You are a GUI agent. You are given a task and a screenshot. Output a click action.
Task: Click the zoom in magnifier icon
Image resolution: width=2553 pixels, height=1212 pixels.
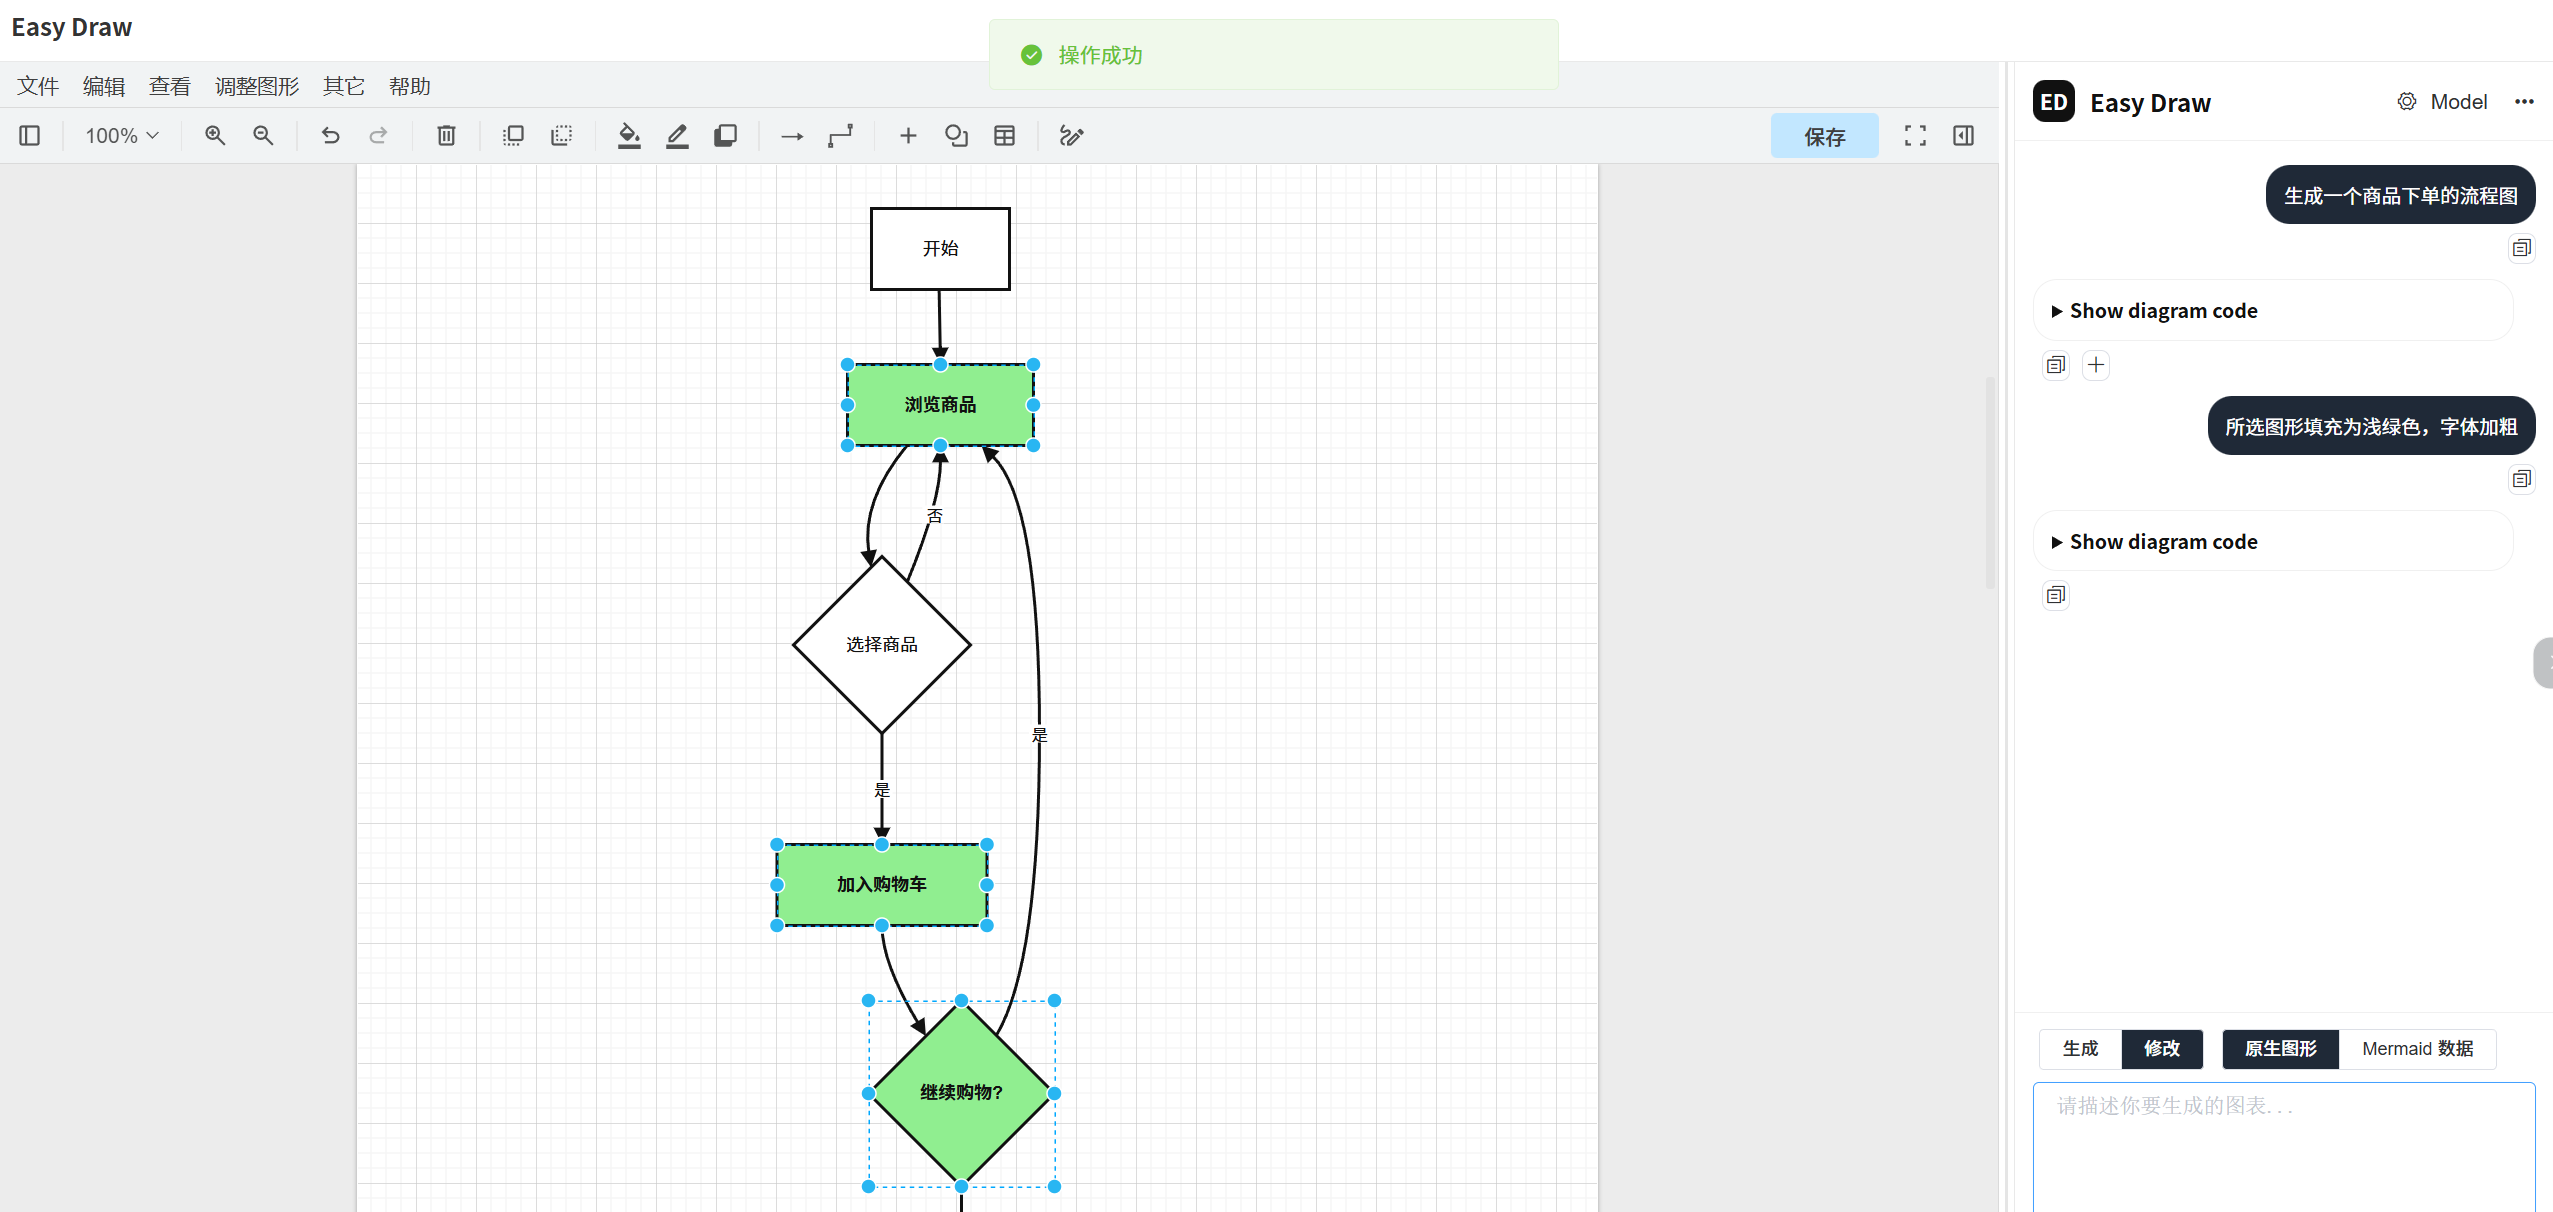point(215,136)
